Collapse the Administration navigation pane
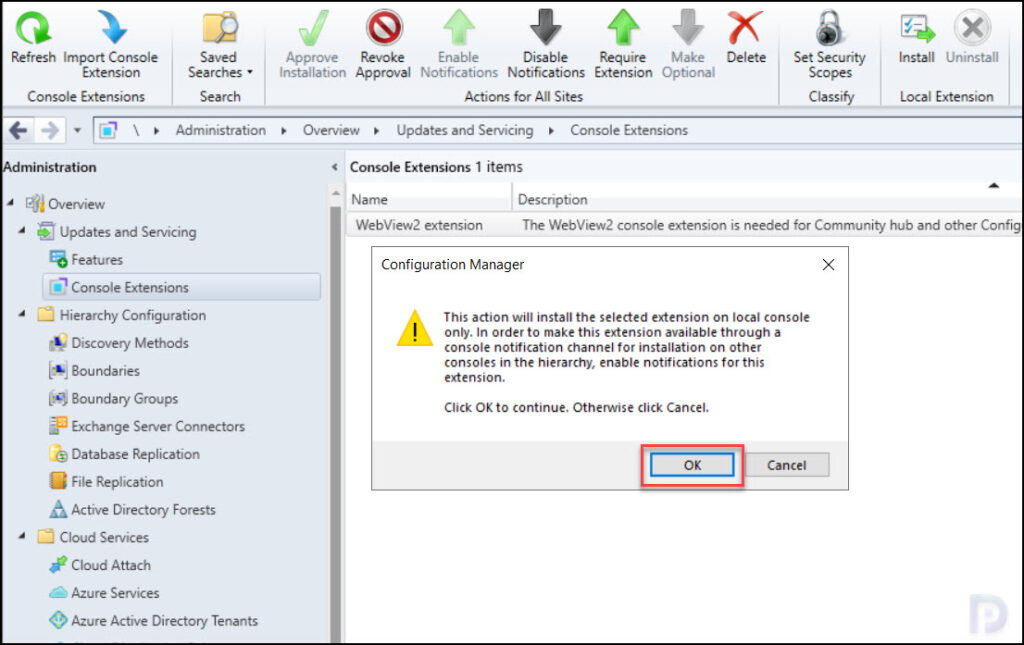The height and width of the screenshot is (645, 1024). pos(334,167)
